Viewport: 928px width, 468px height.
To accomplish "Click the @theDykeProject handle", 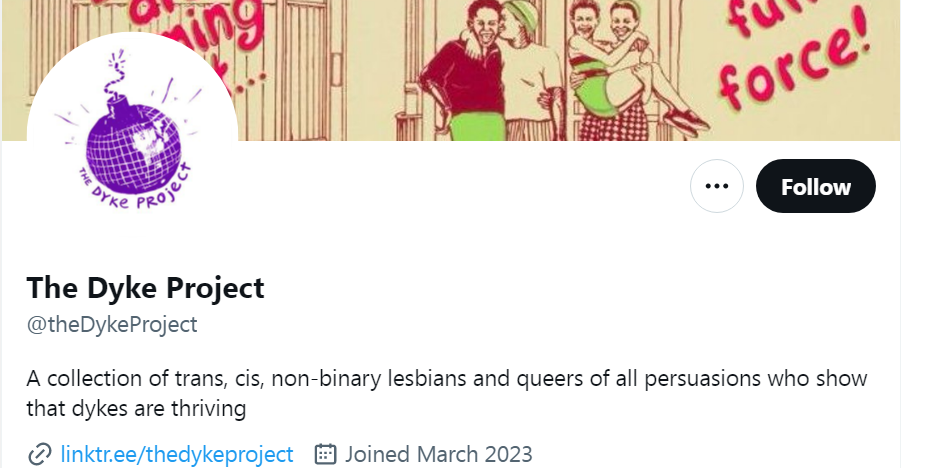I will [112, 324].
